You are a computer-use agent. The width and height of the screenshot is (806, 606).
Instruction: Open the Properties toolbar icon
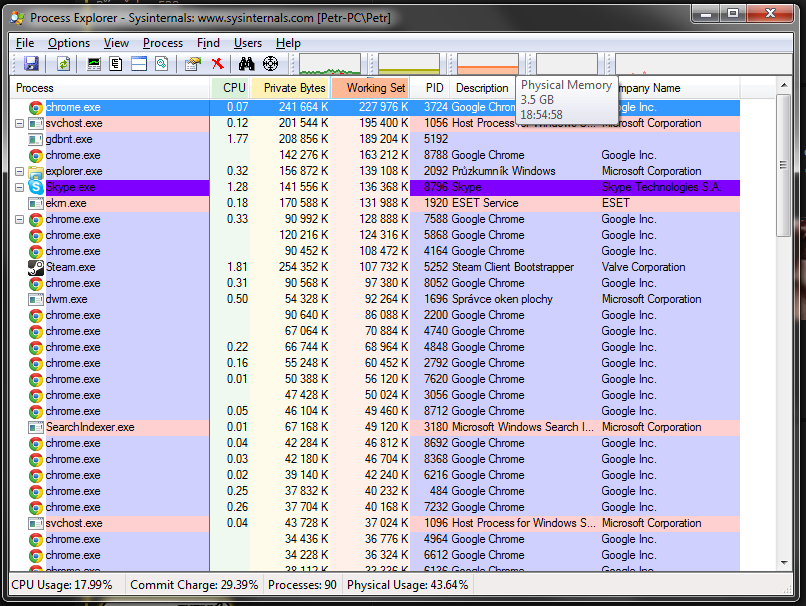(193, 64)
